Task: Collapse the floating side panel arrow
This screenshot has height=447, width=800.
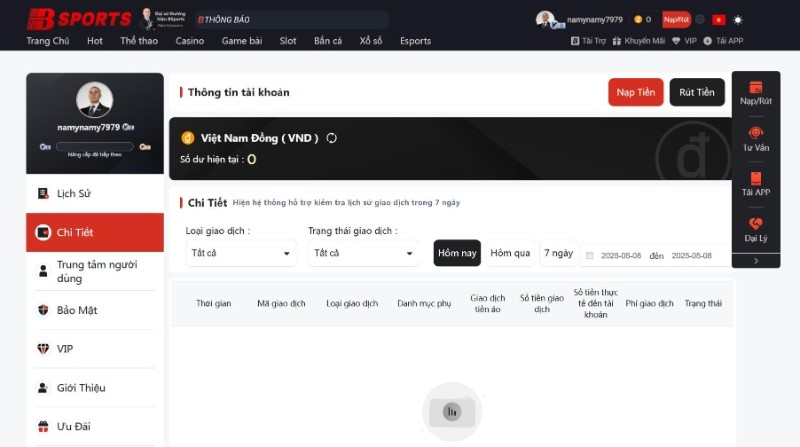Action: [756, 261]
